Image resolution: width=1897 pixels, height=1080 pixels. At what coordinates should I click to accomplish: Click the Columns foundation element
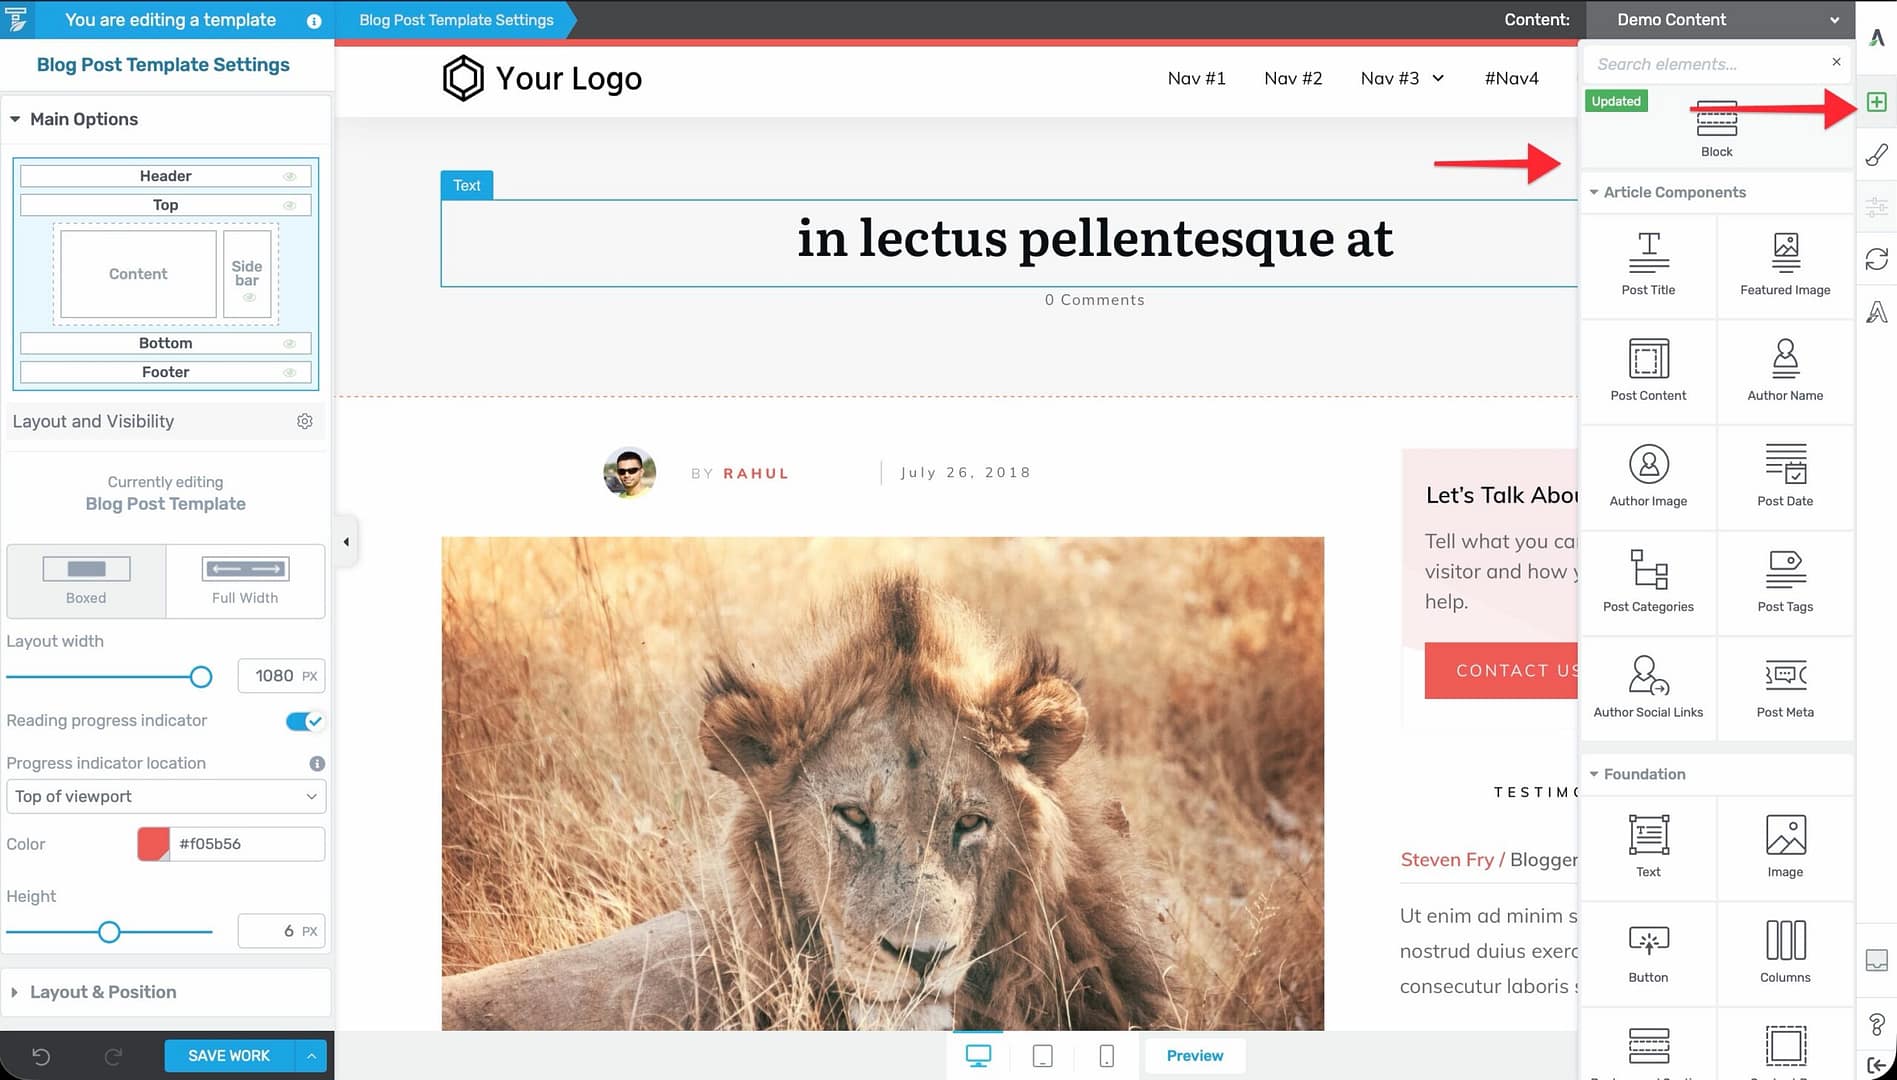point(1785,952)
